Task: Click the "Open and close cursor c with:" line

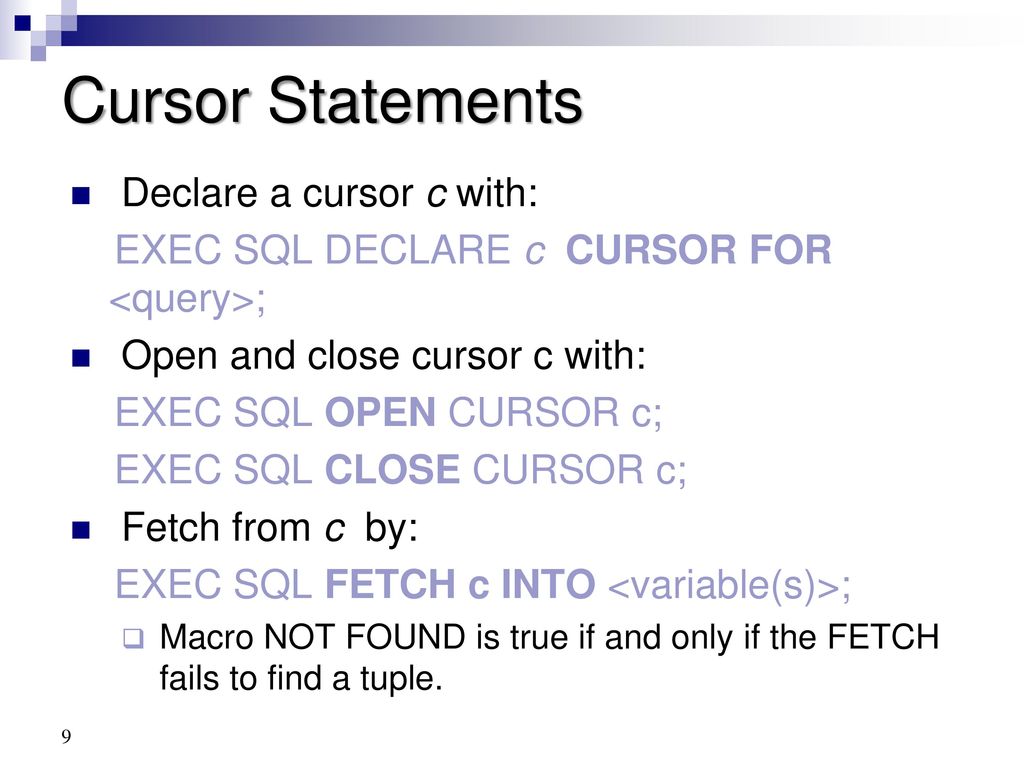Action: [x=383, y=357]
